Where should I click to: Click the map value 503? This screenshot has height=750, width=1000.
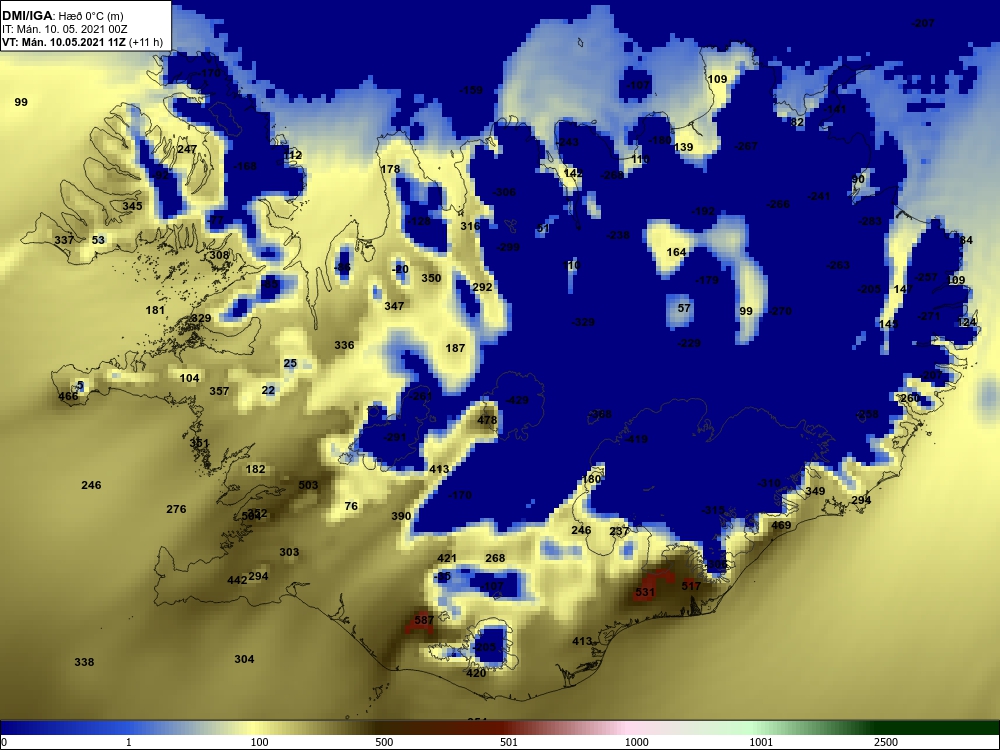coord(308,485)
